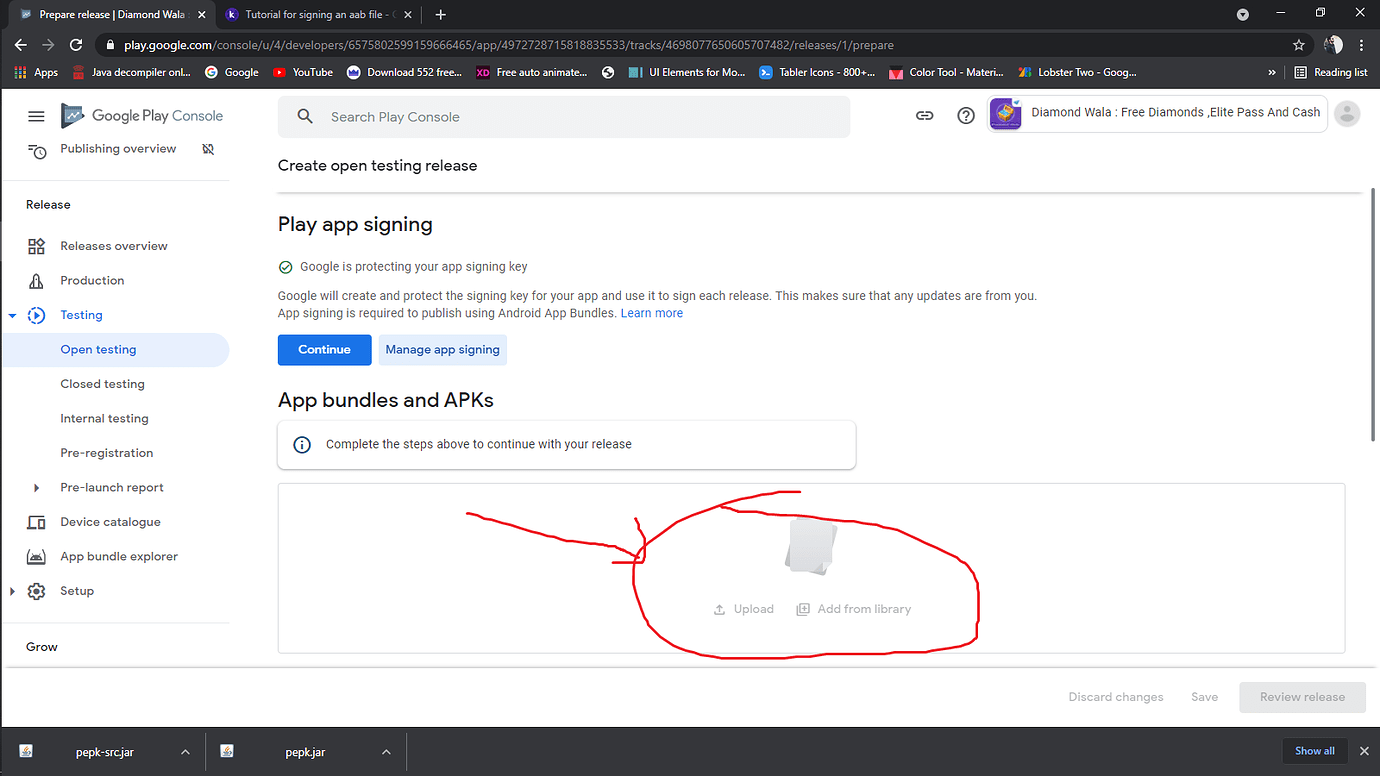Select the Testing sidebar item
Screen dimensions: 1380x776
coord(81,315)
